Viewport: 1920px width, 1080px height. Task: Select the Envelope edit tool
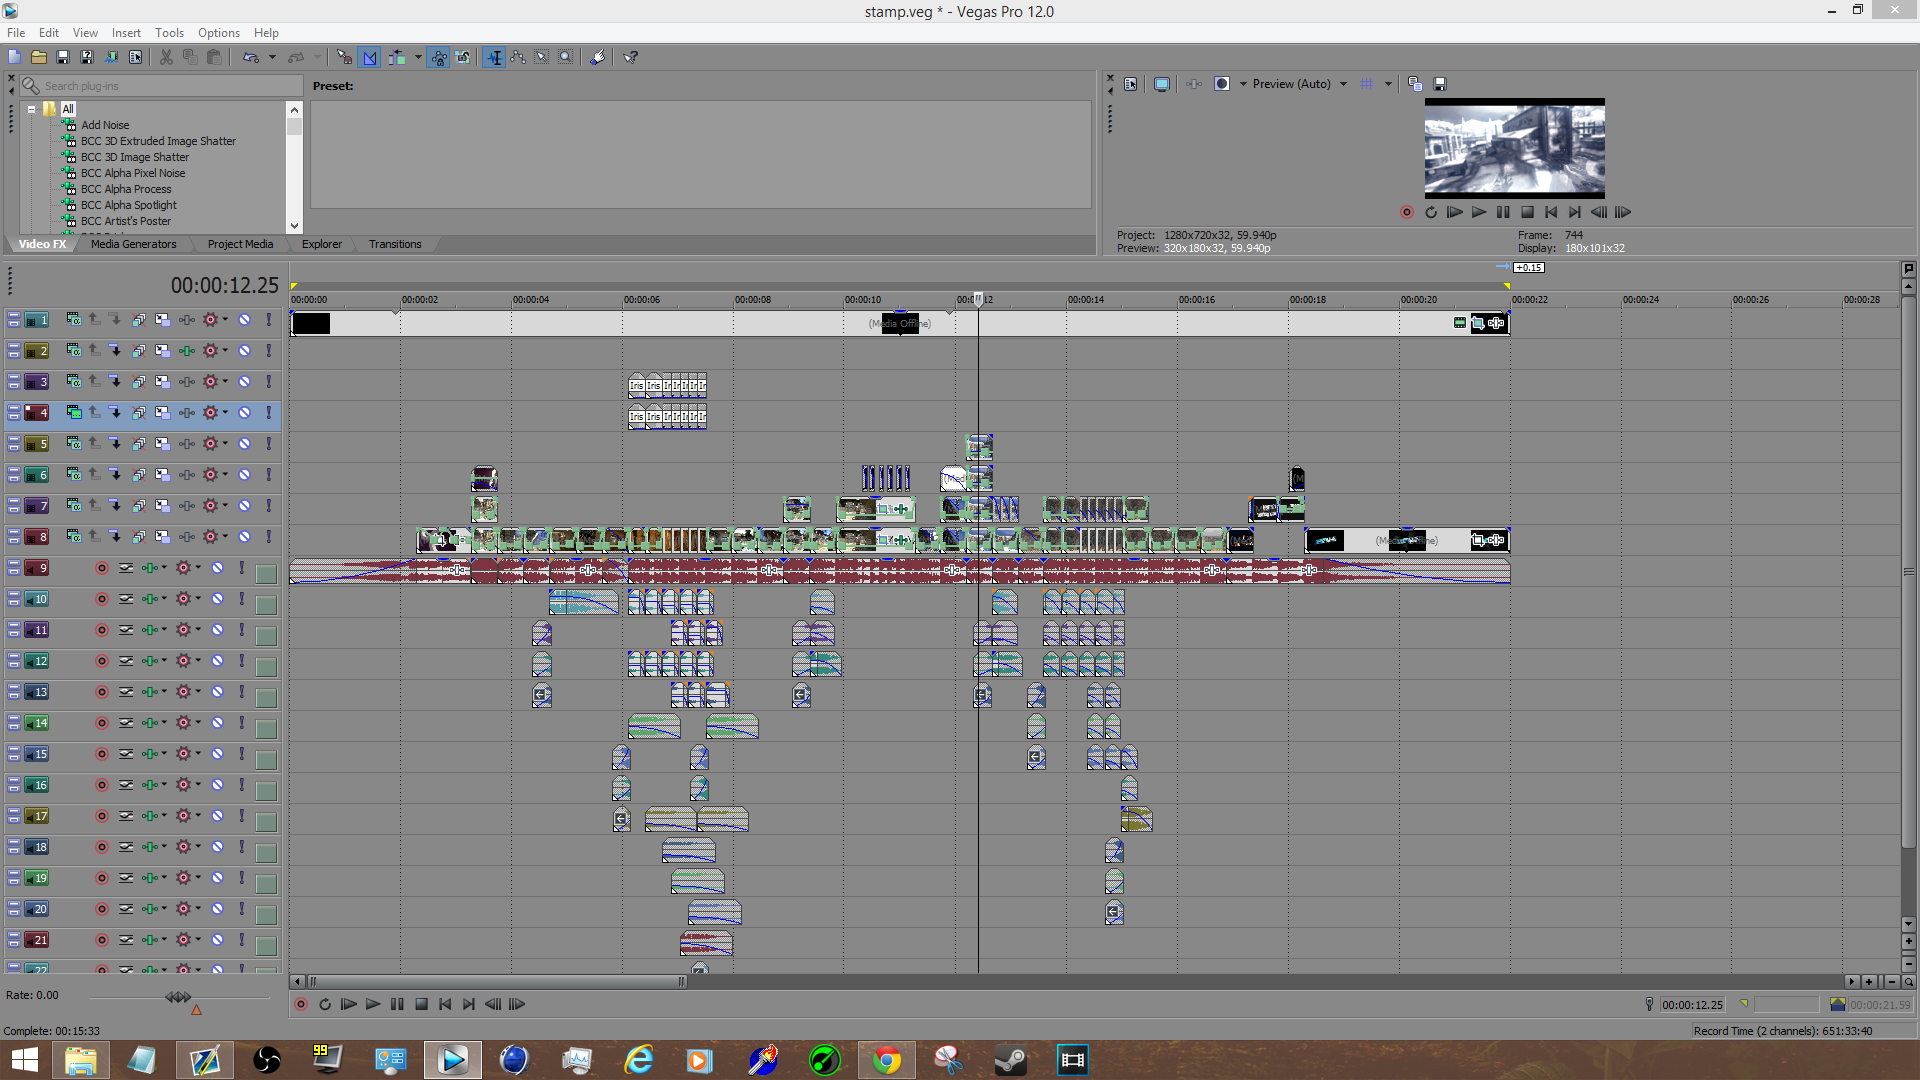[x=518, y=57]
